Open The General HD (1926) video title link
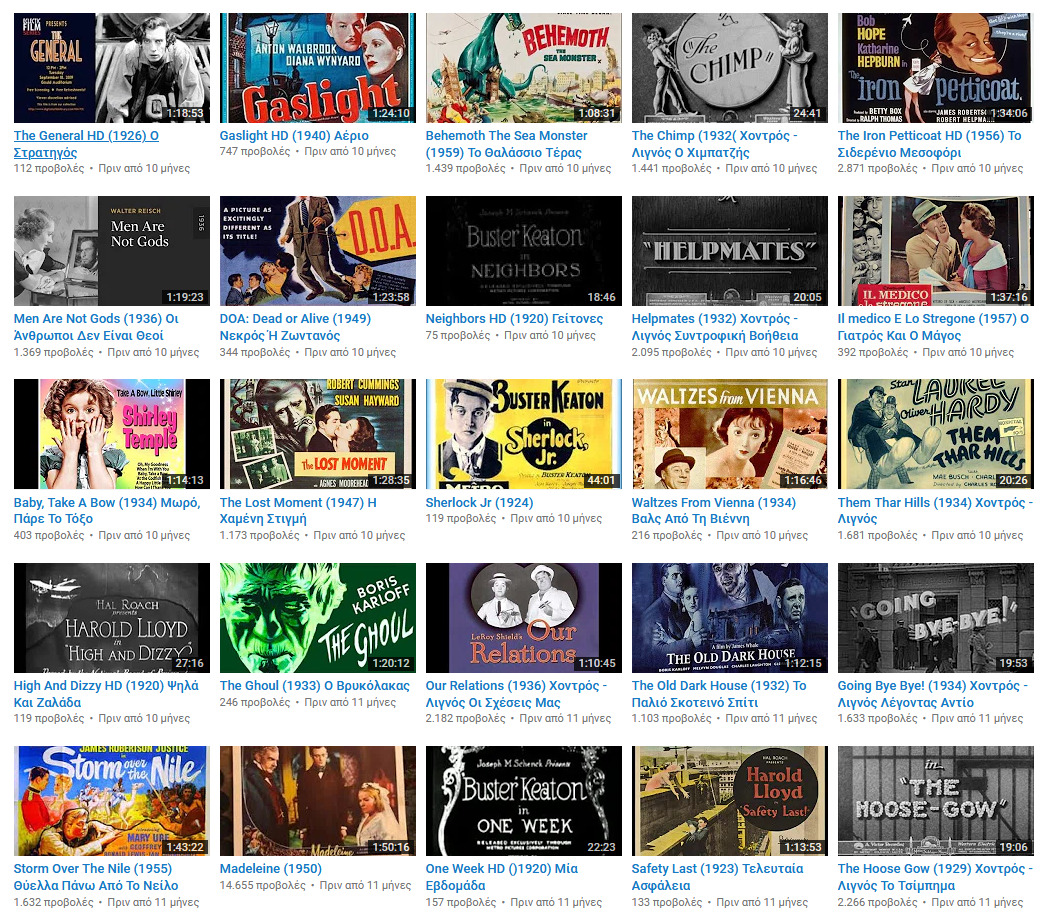 click(x=86, y=144)
